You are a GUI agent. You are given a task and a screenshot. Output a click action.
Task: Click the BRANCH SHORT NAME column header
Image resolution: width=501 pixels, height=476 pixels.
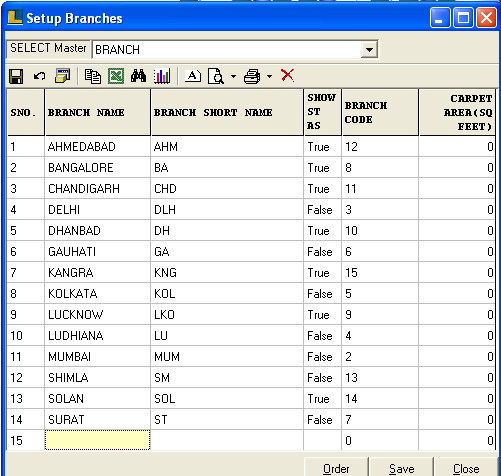click(227, 112)
